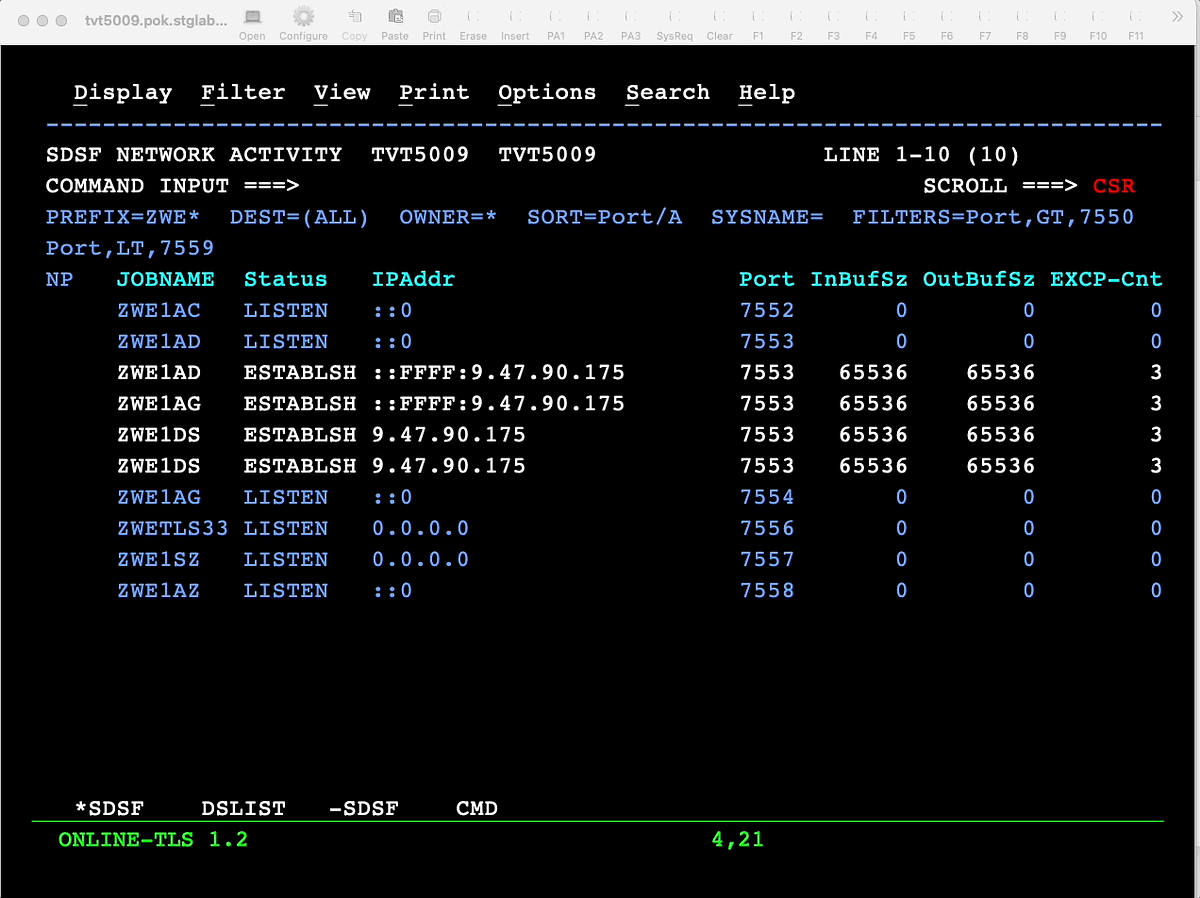Click the Open toolbar icon

point(252,17)
